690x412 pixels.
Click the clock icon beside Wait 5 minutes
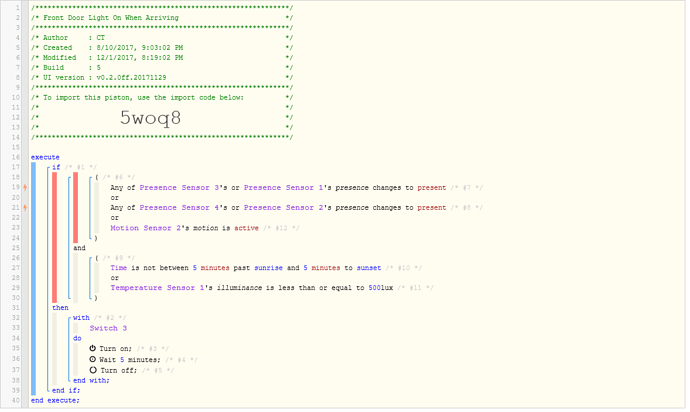pyautogui.click(x=92, y=360)
